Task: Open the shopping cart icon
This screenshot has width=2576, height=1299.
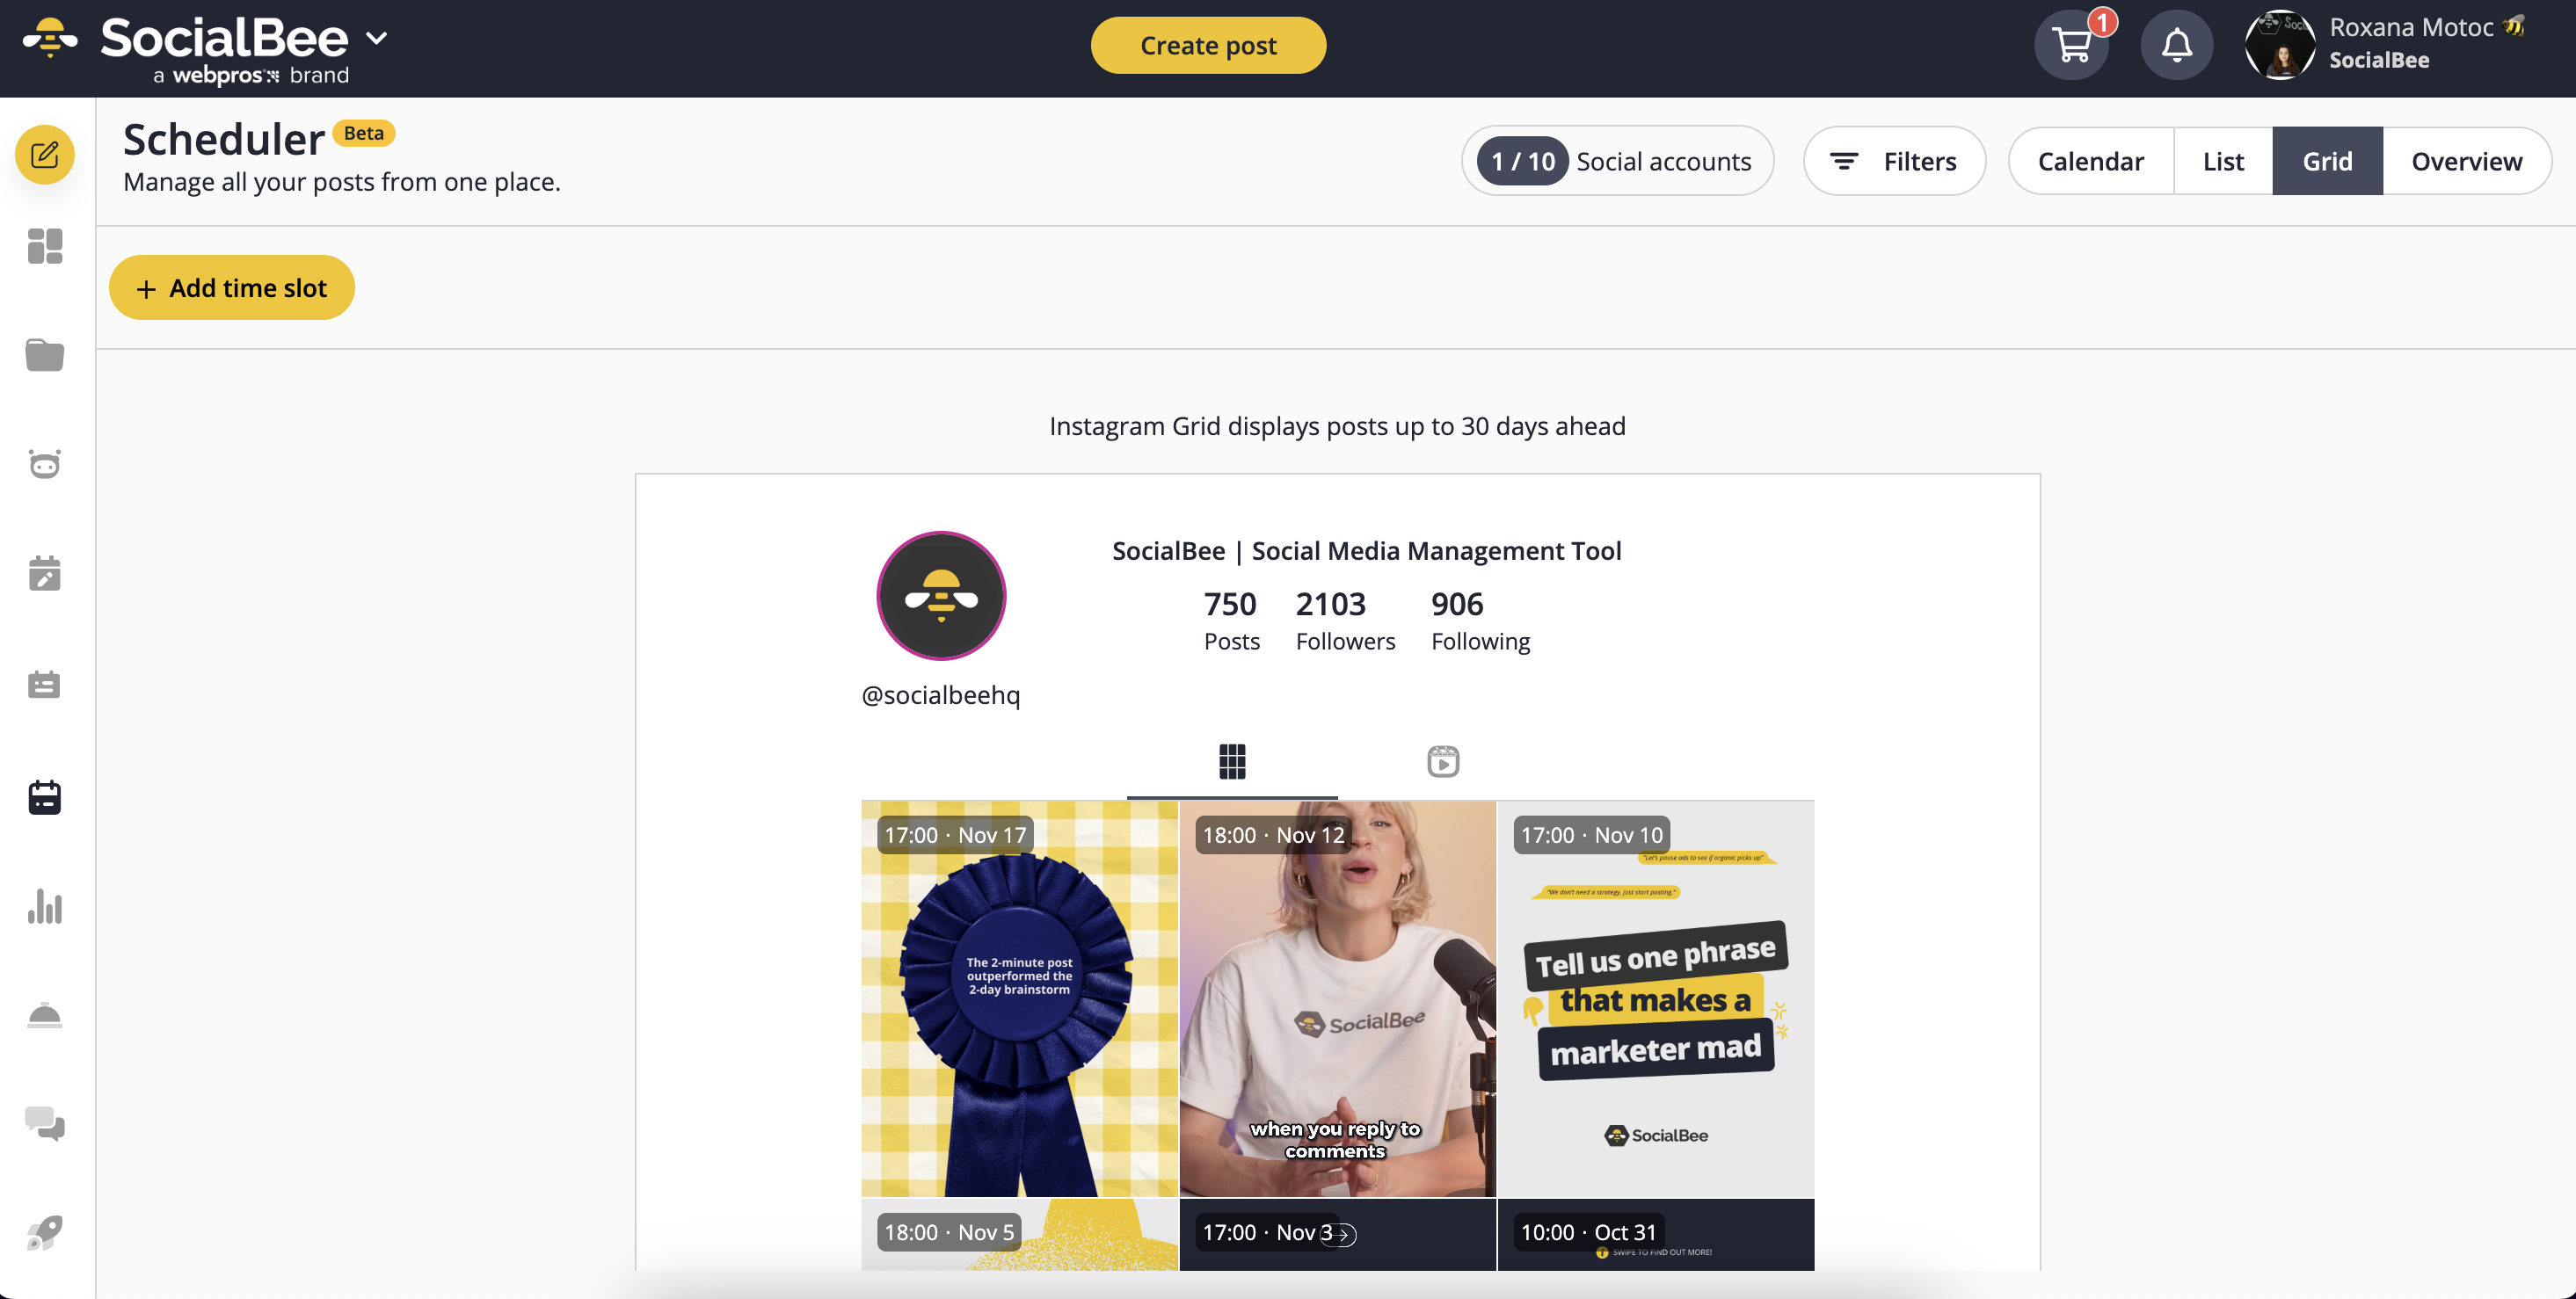Action: click(2071, 45)
